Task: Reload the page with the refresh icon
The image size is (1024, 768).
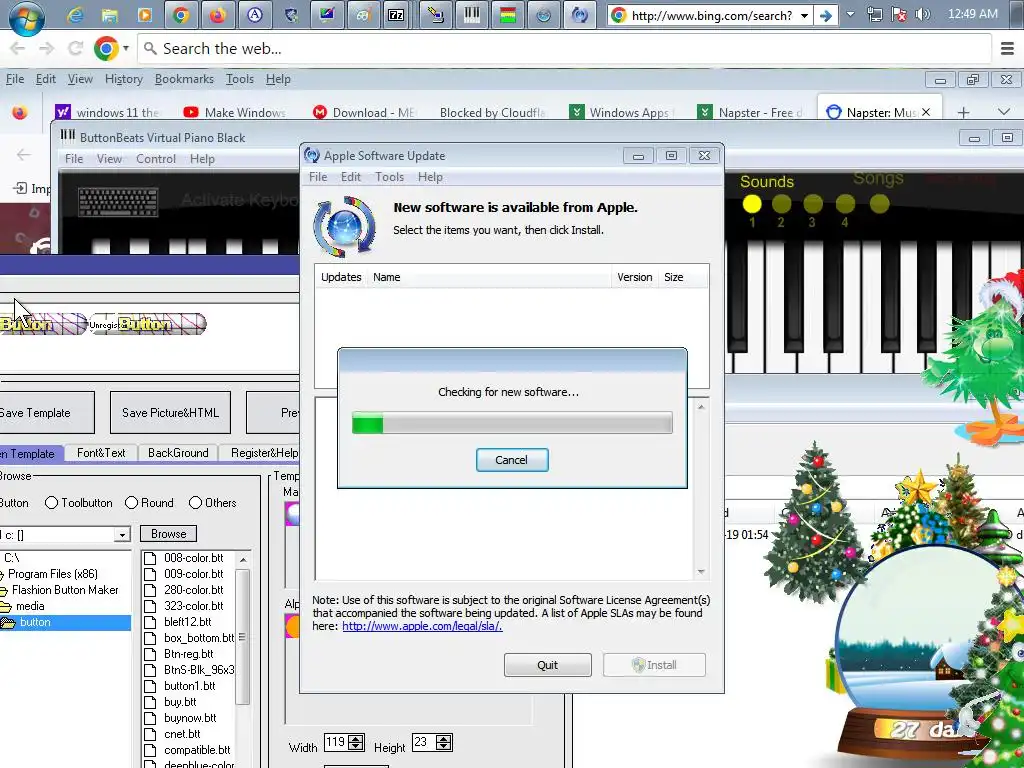Action: [75, 48]
